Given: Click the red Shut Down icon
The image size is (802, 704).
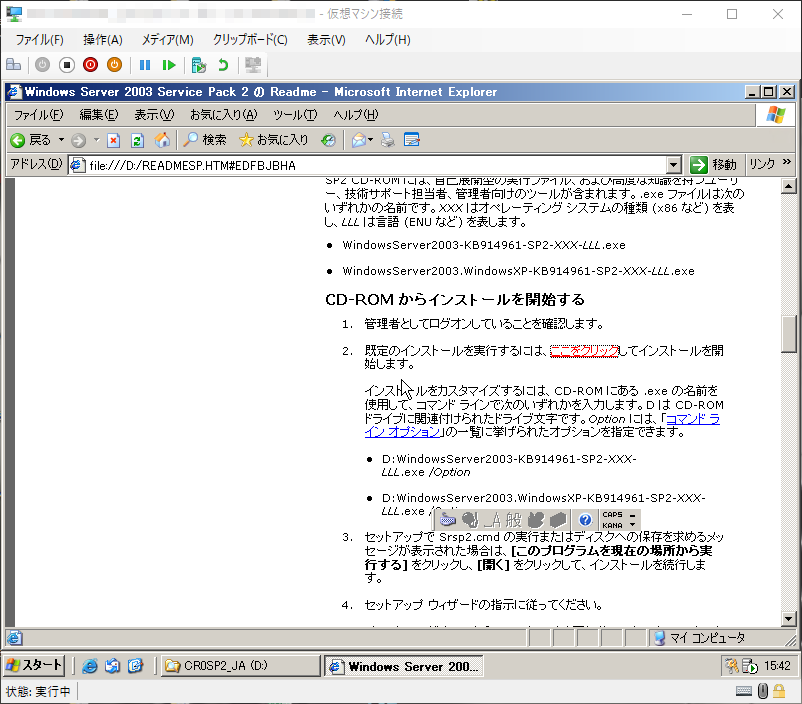Looking at the screenshot, I should coord(91,65).
